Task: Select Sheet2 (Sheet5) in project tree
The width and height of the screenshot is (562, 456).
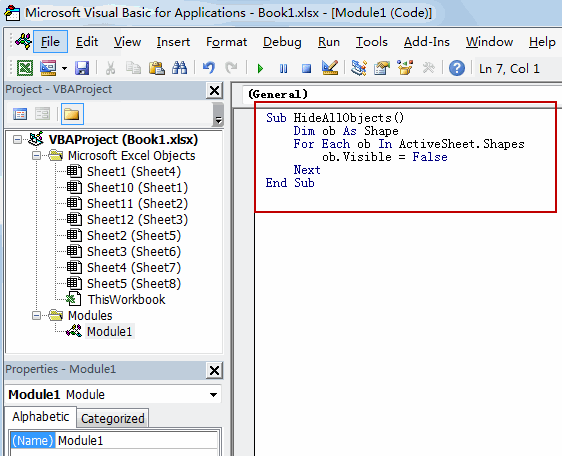Action: point(134,236)
